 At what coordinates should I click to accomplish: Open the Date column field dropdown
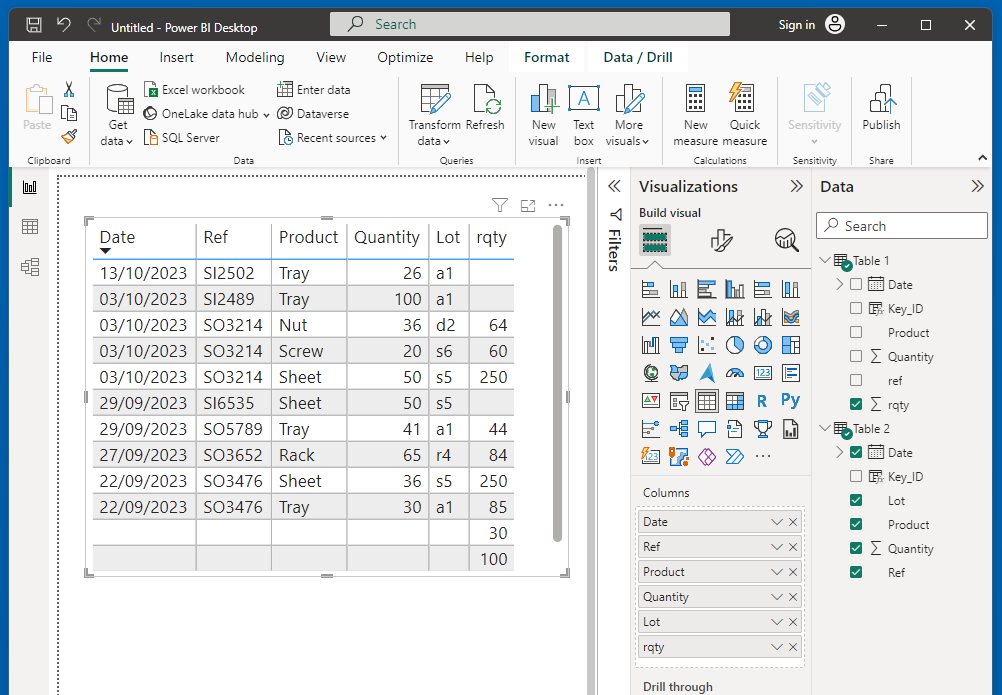[x=776, y=522]
